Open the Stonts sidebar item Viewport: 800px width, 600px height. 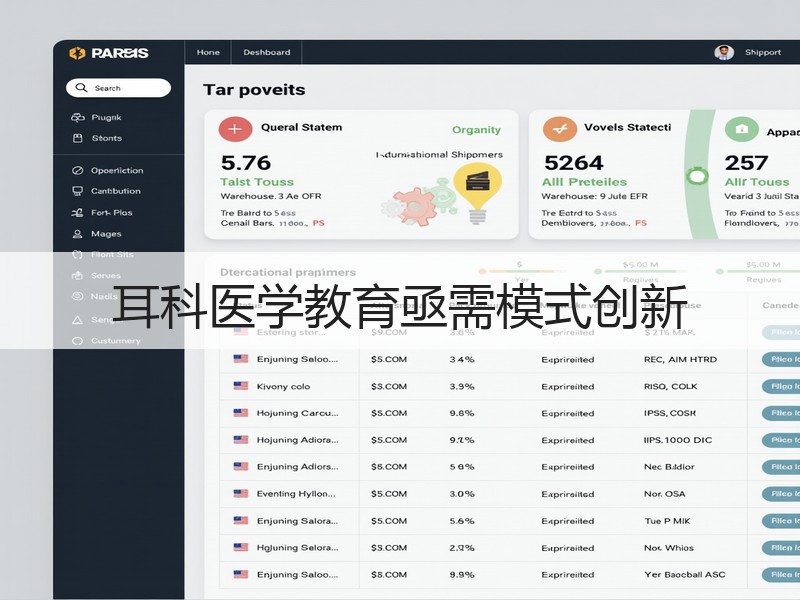click(107, 138)
